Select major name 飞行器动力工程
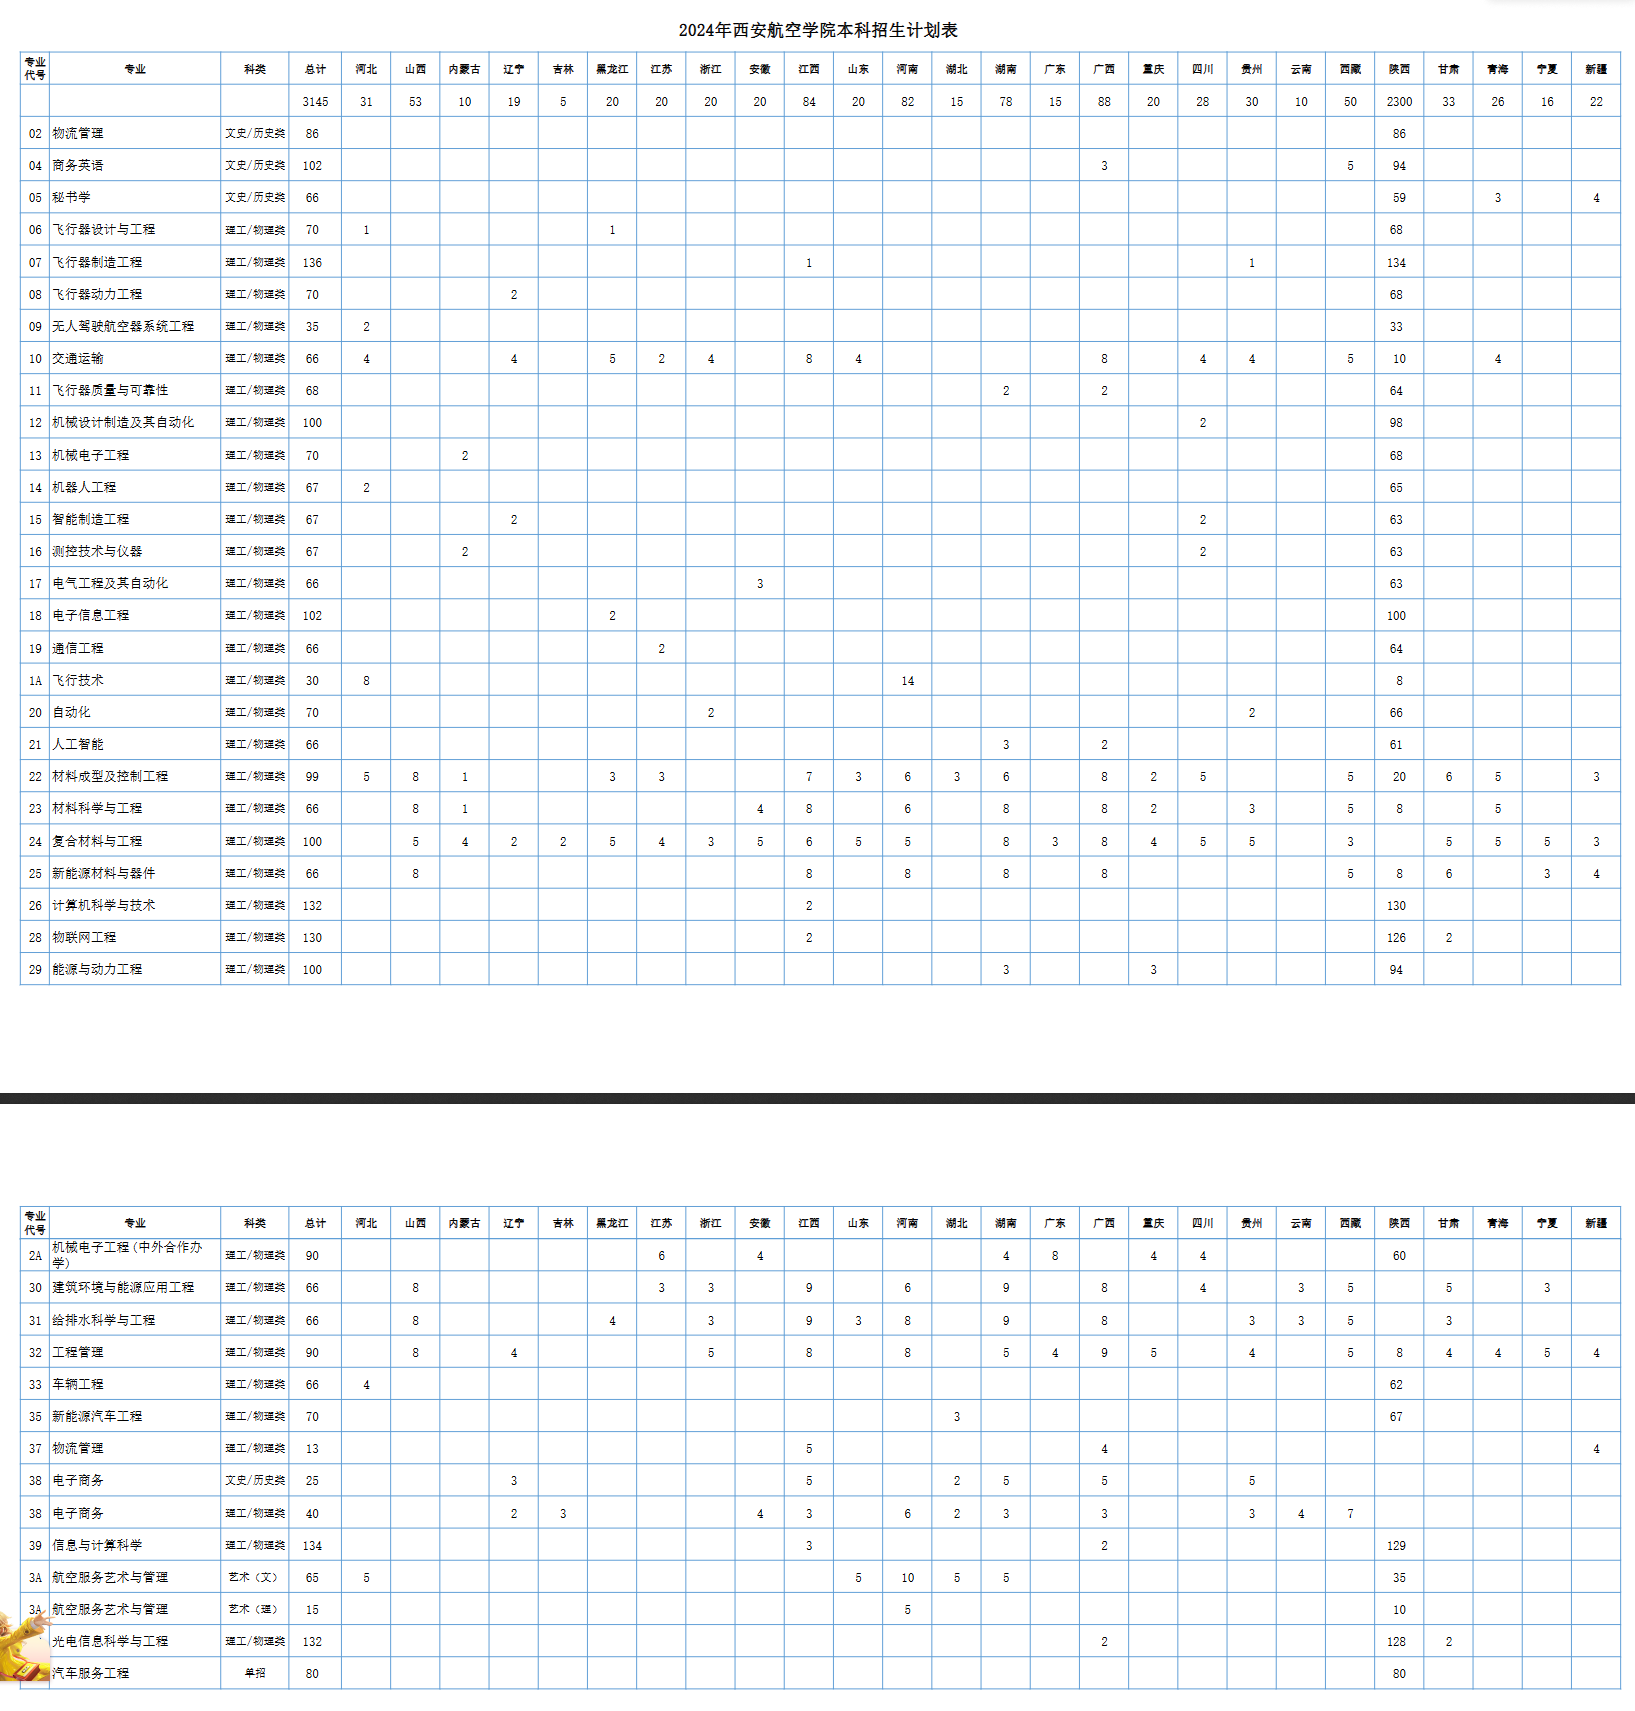Image resolution: width=1635 pixels, height=1711 pixels. pos(97,295)
